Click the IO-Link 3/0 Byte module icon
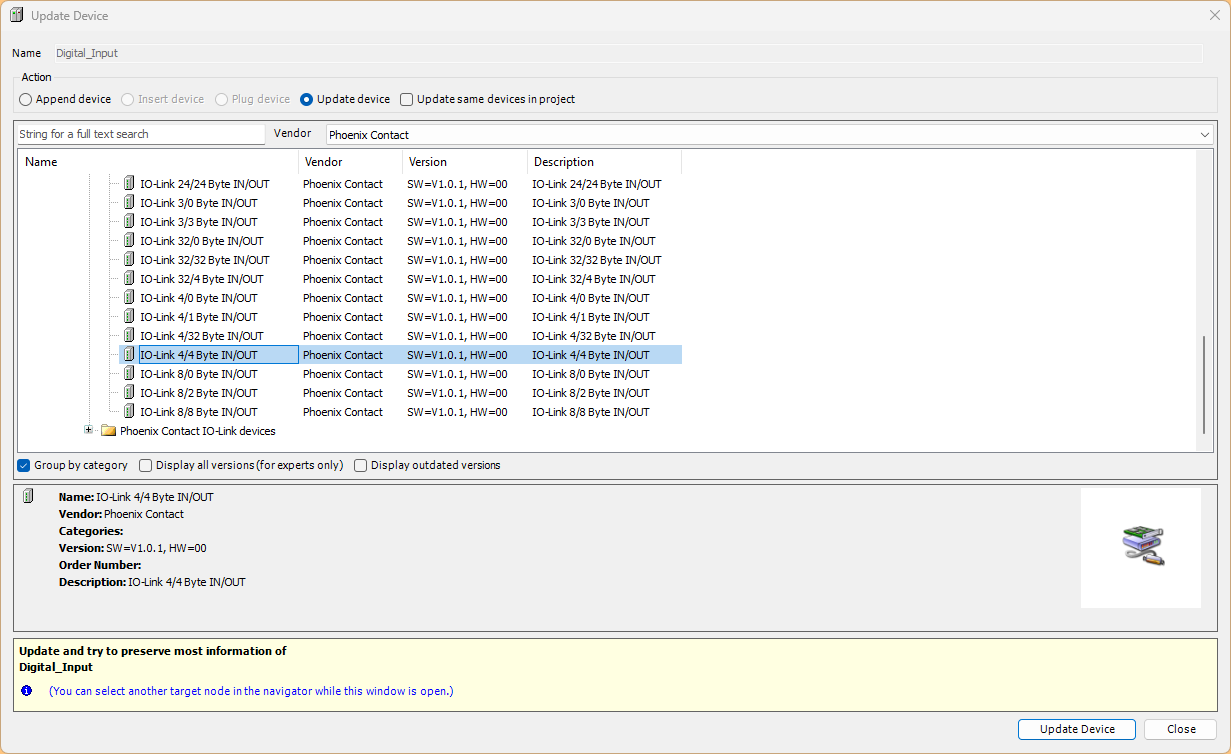Screen dimensions: 1231x754 coord(129,203)
